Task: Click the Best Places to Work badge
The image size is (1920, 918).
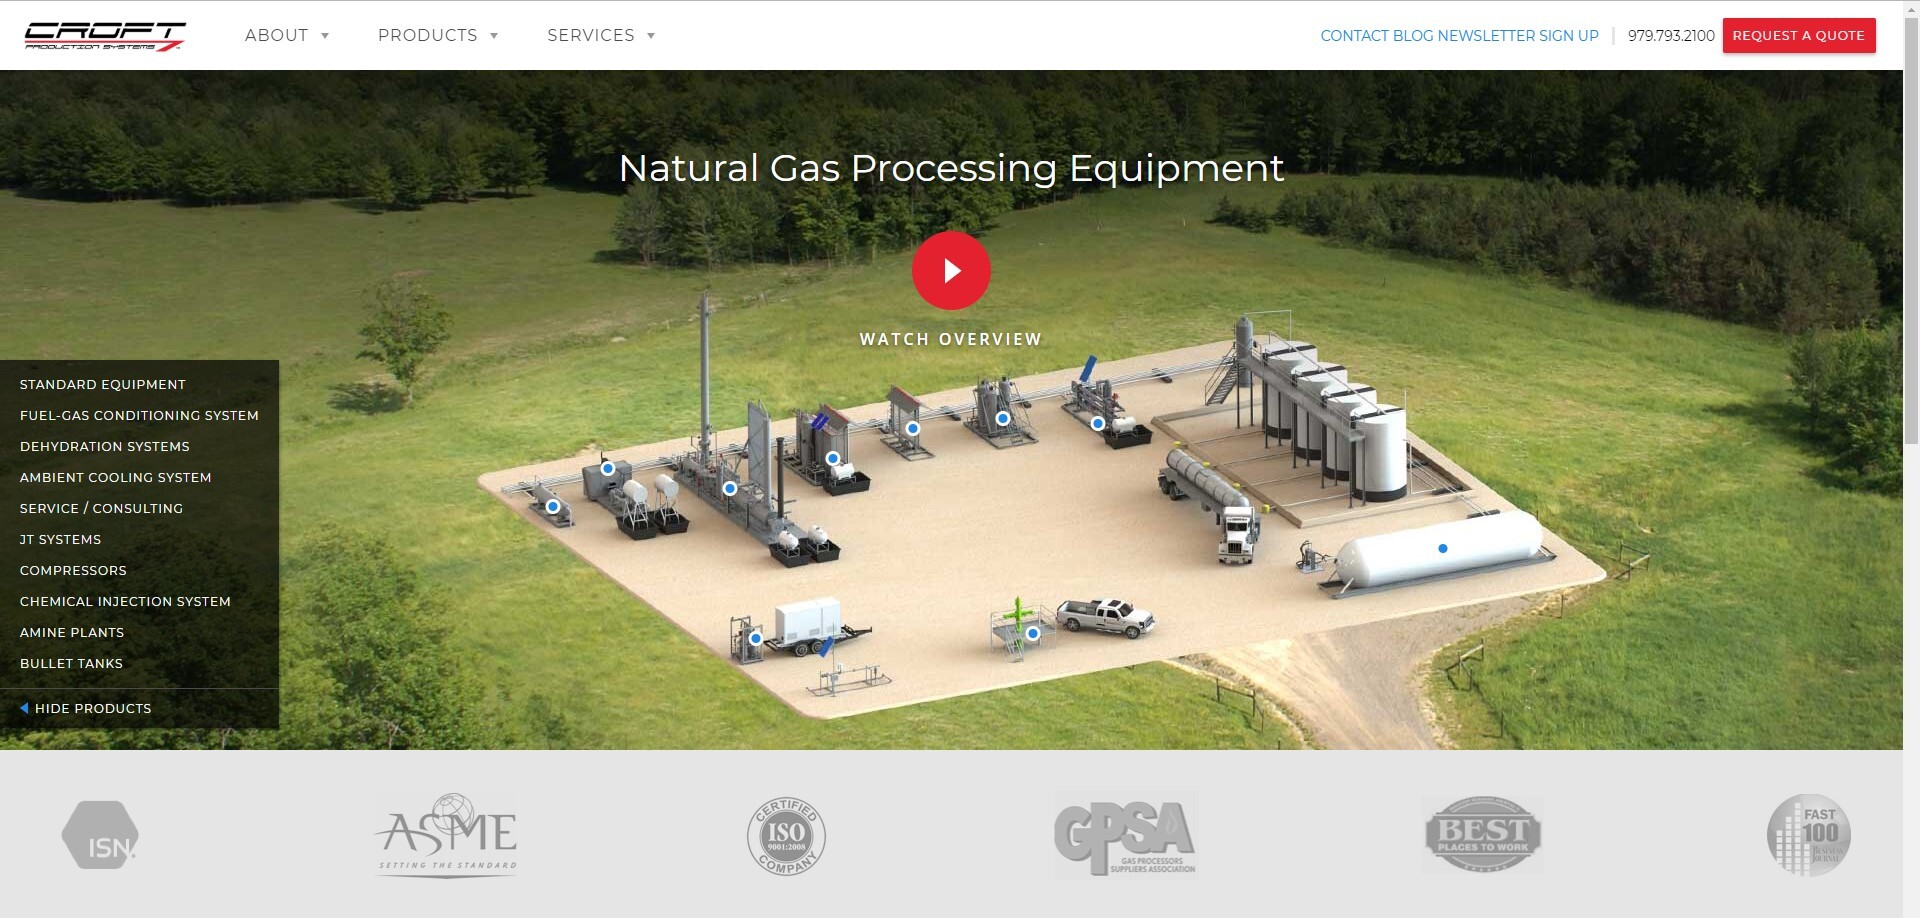Action: click(1483, 834)
